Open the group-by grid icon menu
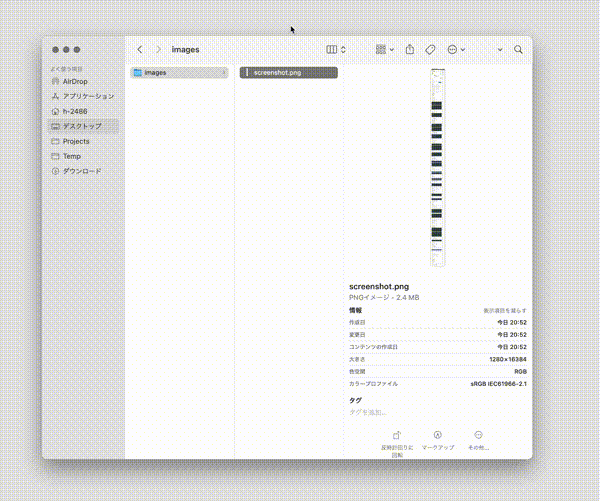This screenshot has height=501, width=600. (x=381, y=49)
